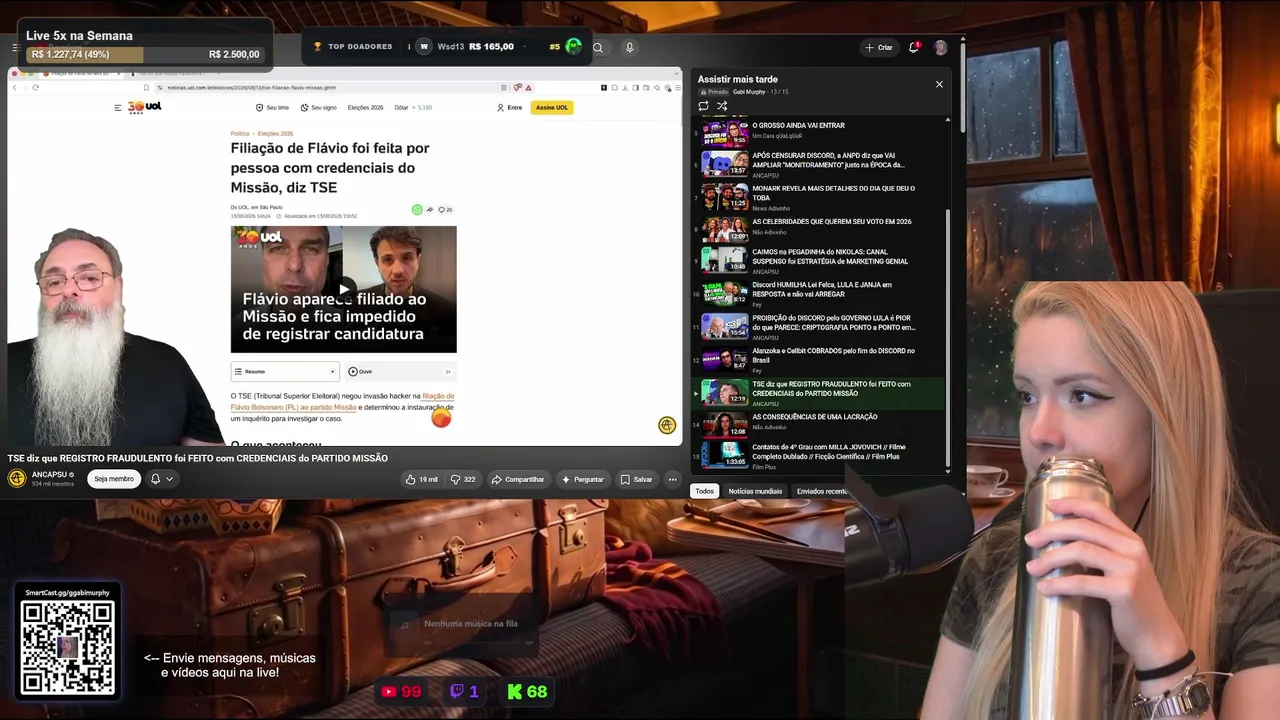Open notification bell dropdown for ANCAPSU channel
1280x720 pixels.
click(162, 479)
